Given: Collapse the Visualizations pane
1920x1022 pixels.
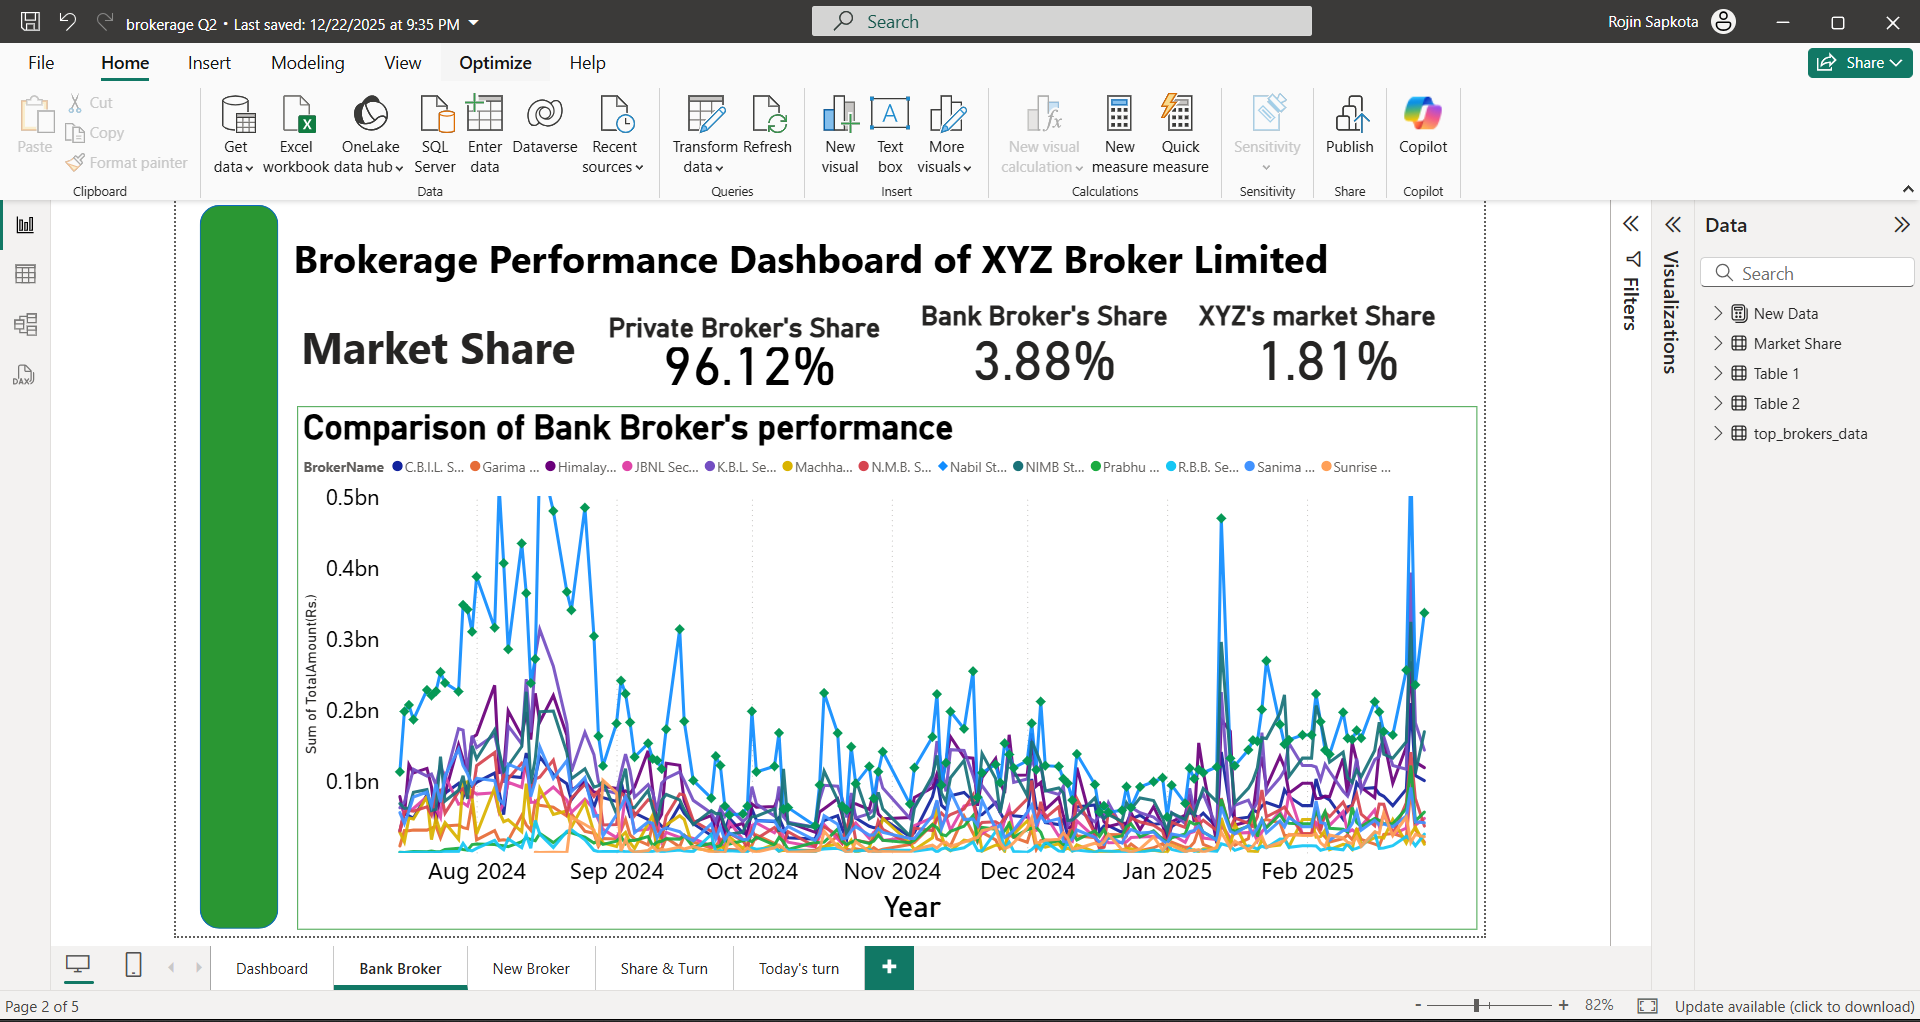Looking at the screenshot, I should [x=1672, y=224].
